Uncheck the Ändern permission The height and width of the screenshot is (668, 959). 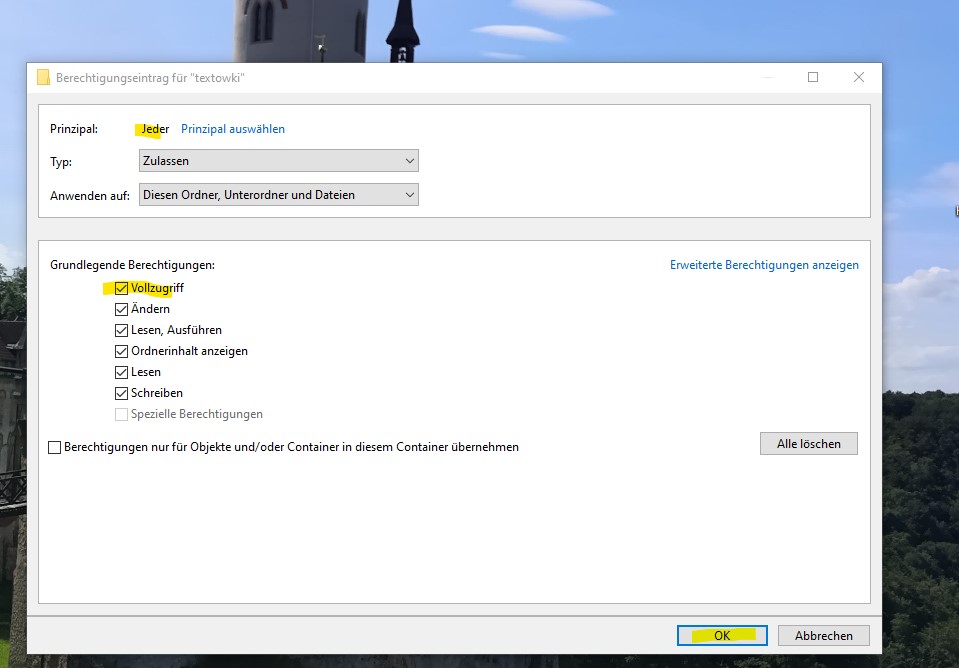click(121, 310)
